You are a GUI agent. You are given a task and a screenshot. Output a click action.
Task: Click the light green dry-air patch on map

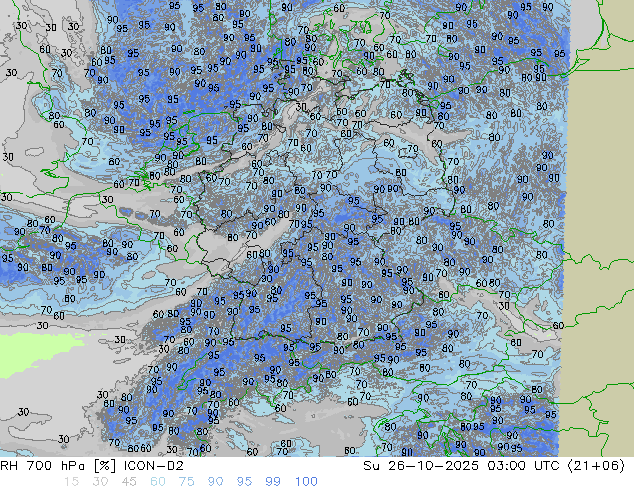click(x=32, y=352)
